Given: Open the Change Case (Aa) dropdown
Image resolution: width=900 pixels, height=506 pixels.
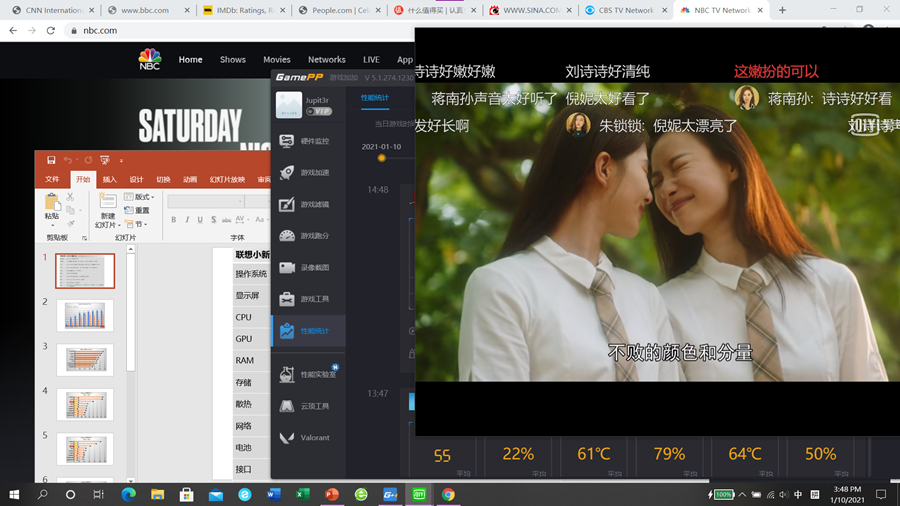Looking at the screenshot, I should [x=261, y=220].
